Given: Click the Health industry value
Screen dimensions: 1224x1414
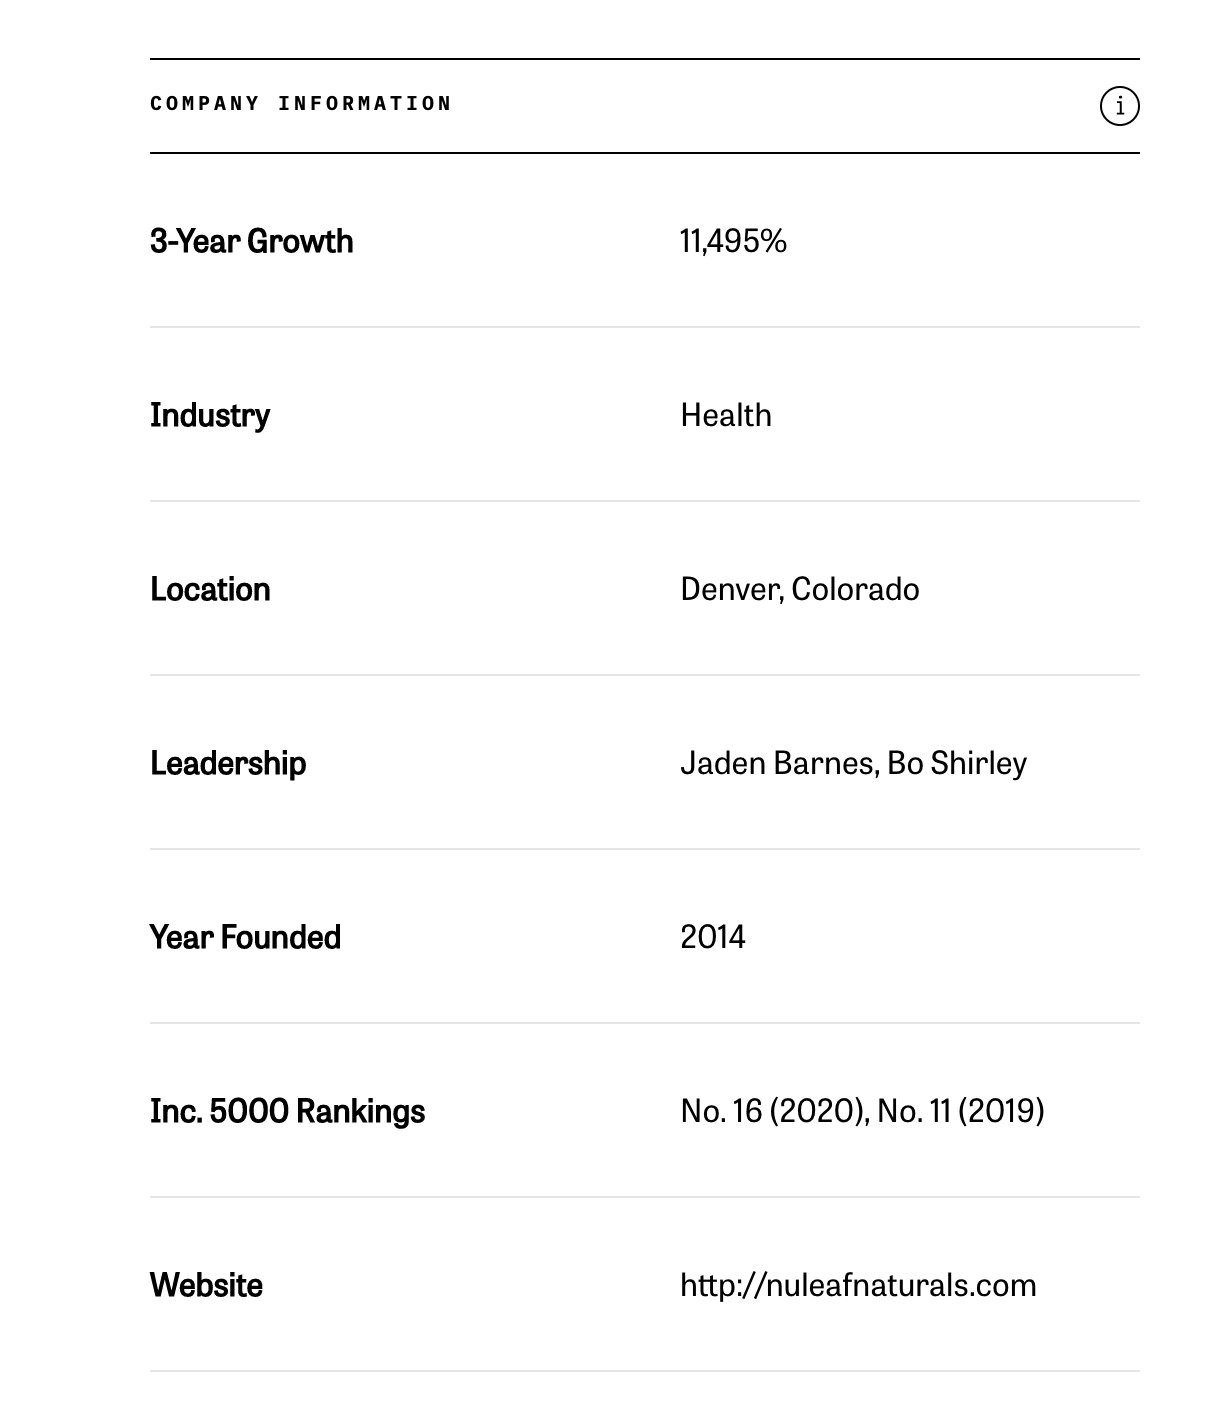Looking at the screenshot, I should tap(726, 415).
